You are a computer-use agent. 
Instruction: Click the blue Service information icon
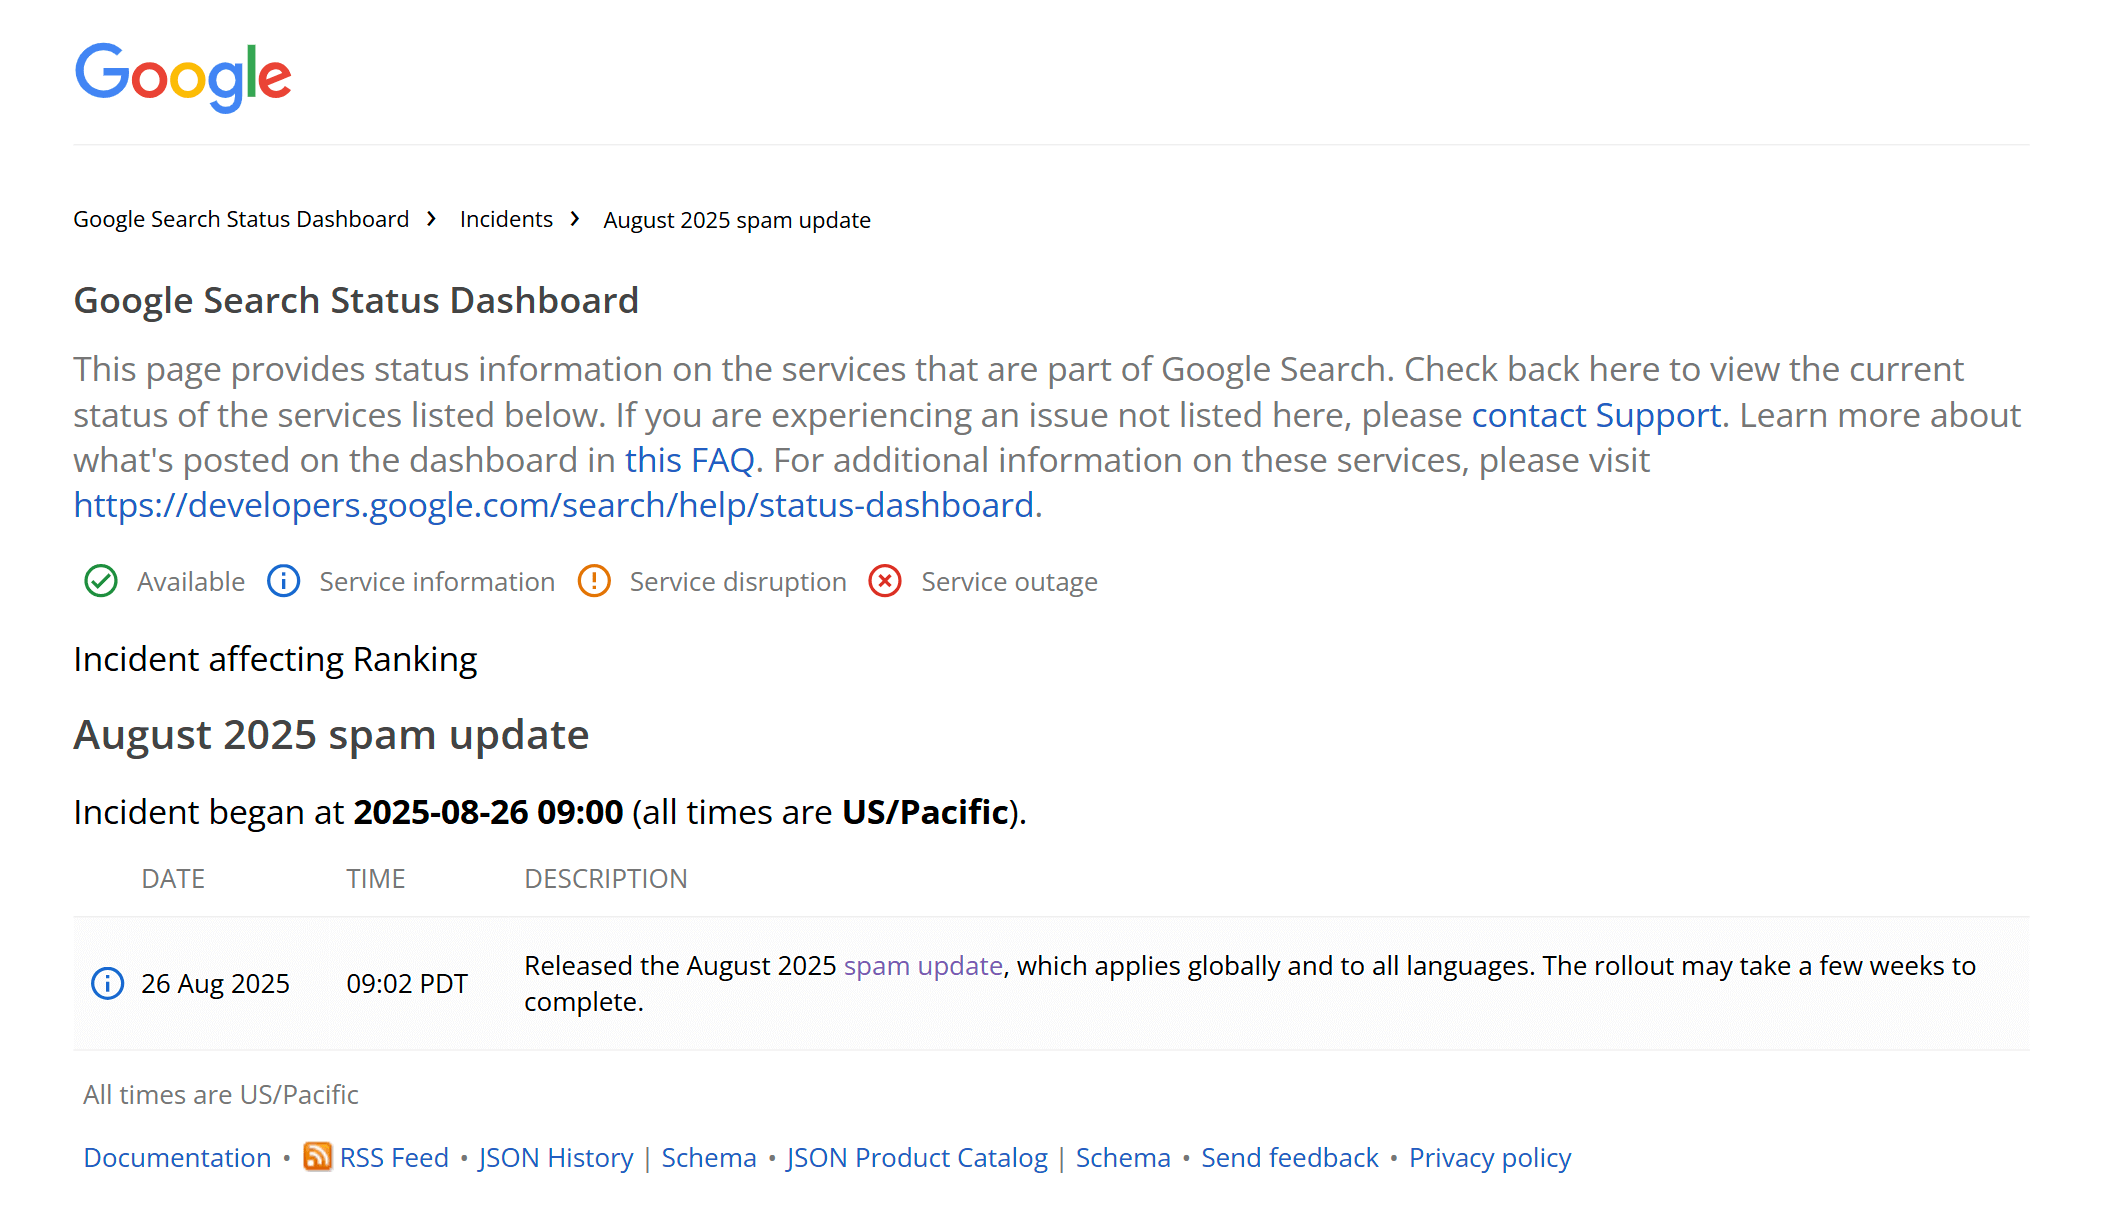[x=283, y=581]
